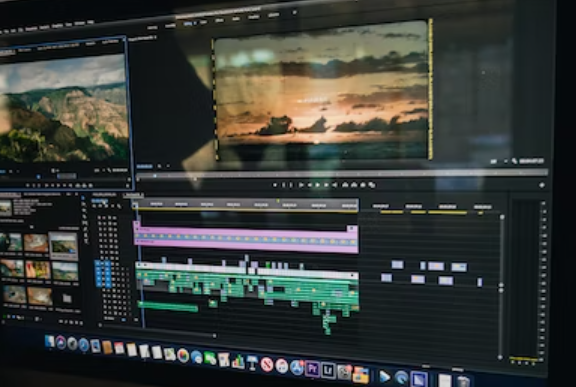Select the Selection tool in tools panel

pos(83,198)
